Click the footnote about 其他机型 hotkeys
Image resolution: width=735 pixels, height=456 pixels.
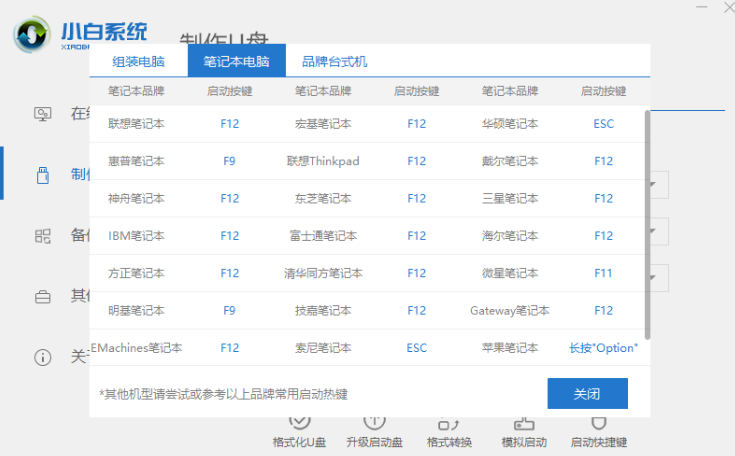pos(224,394)
